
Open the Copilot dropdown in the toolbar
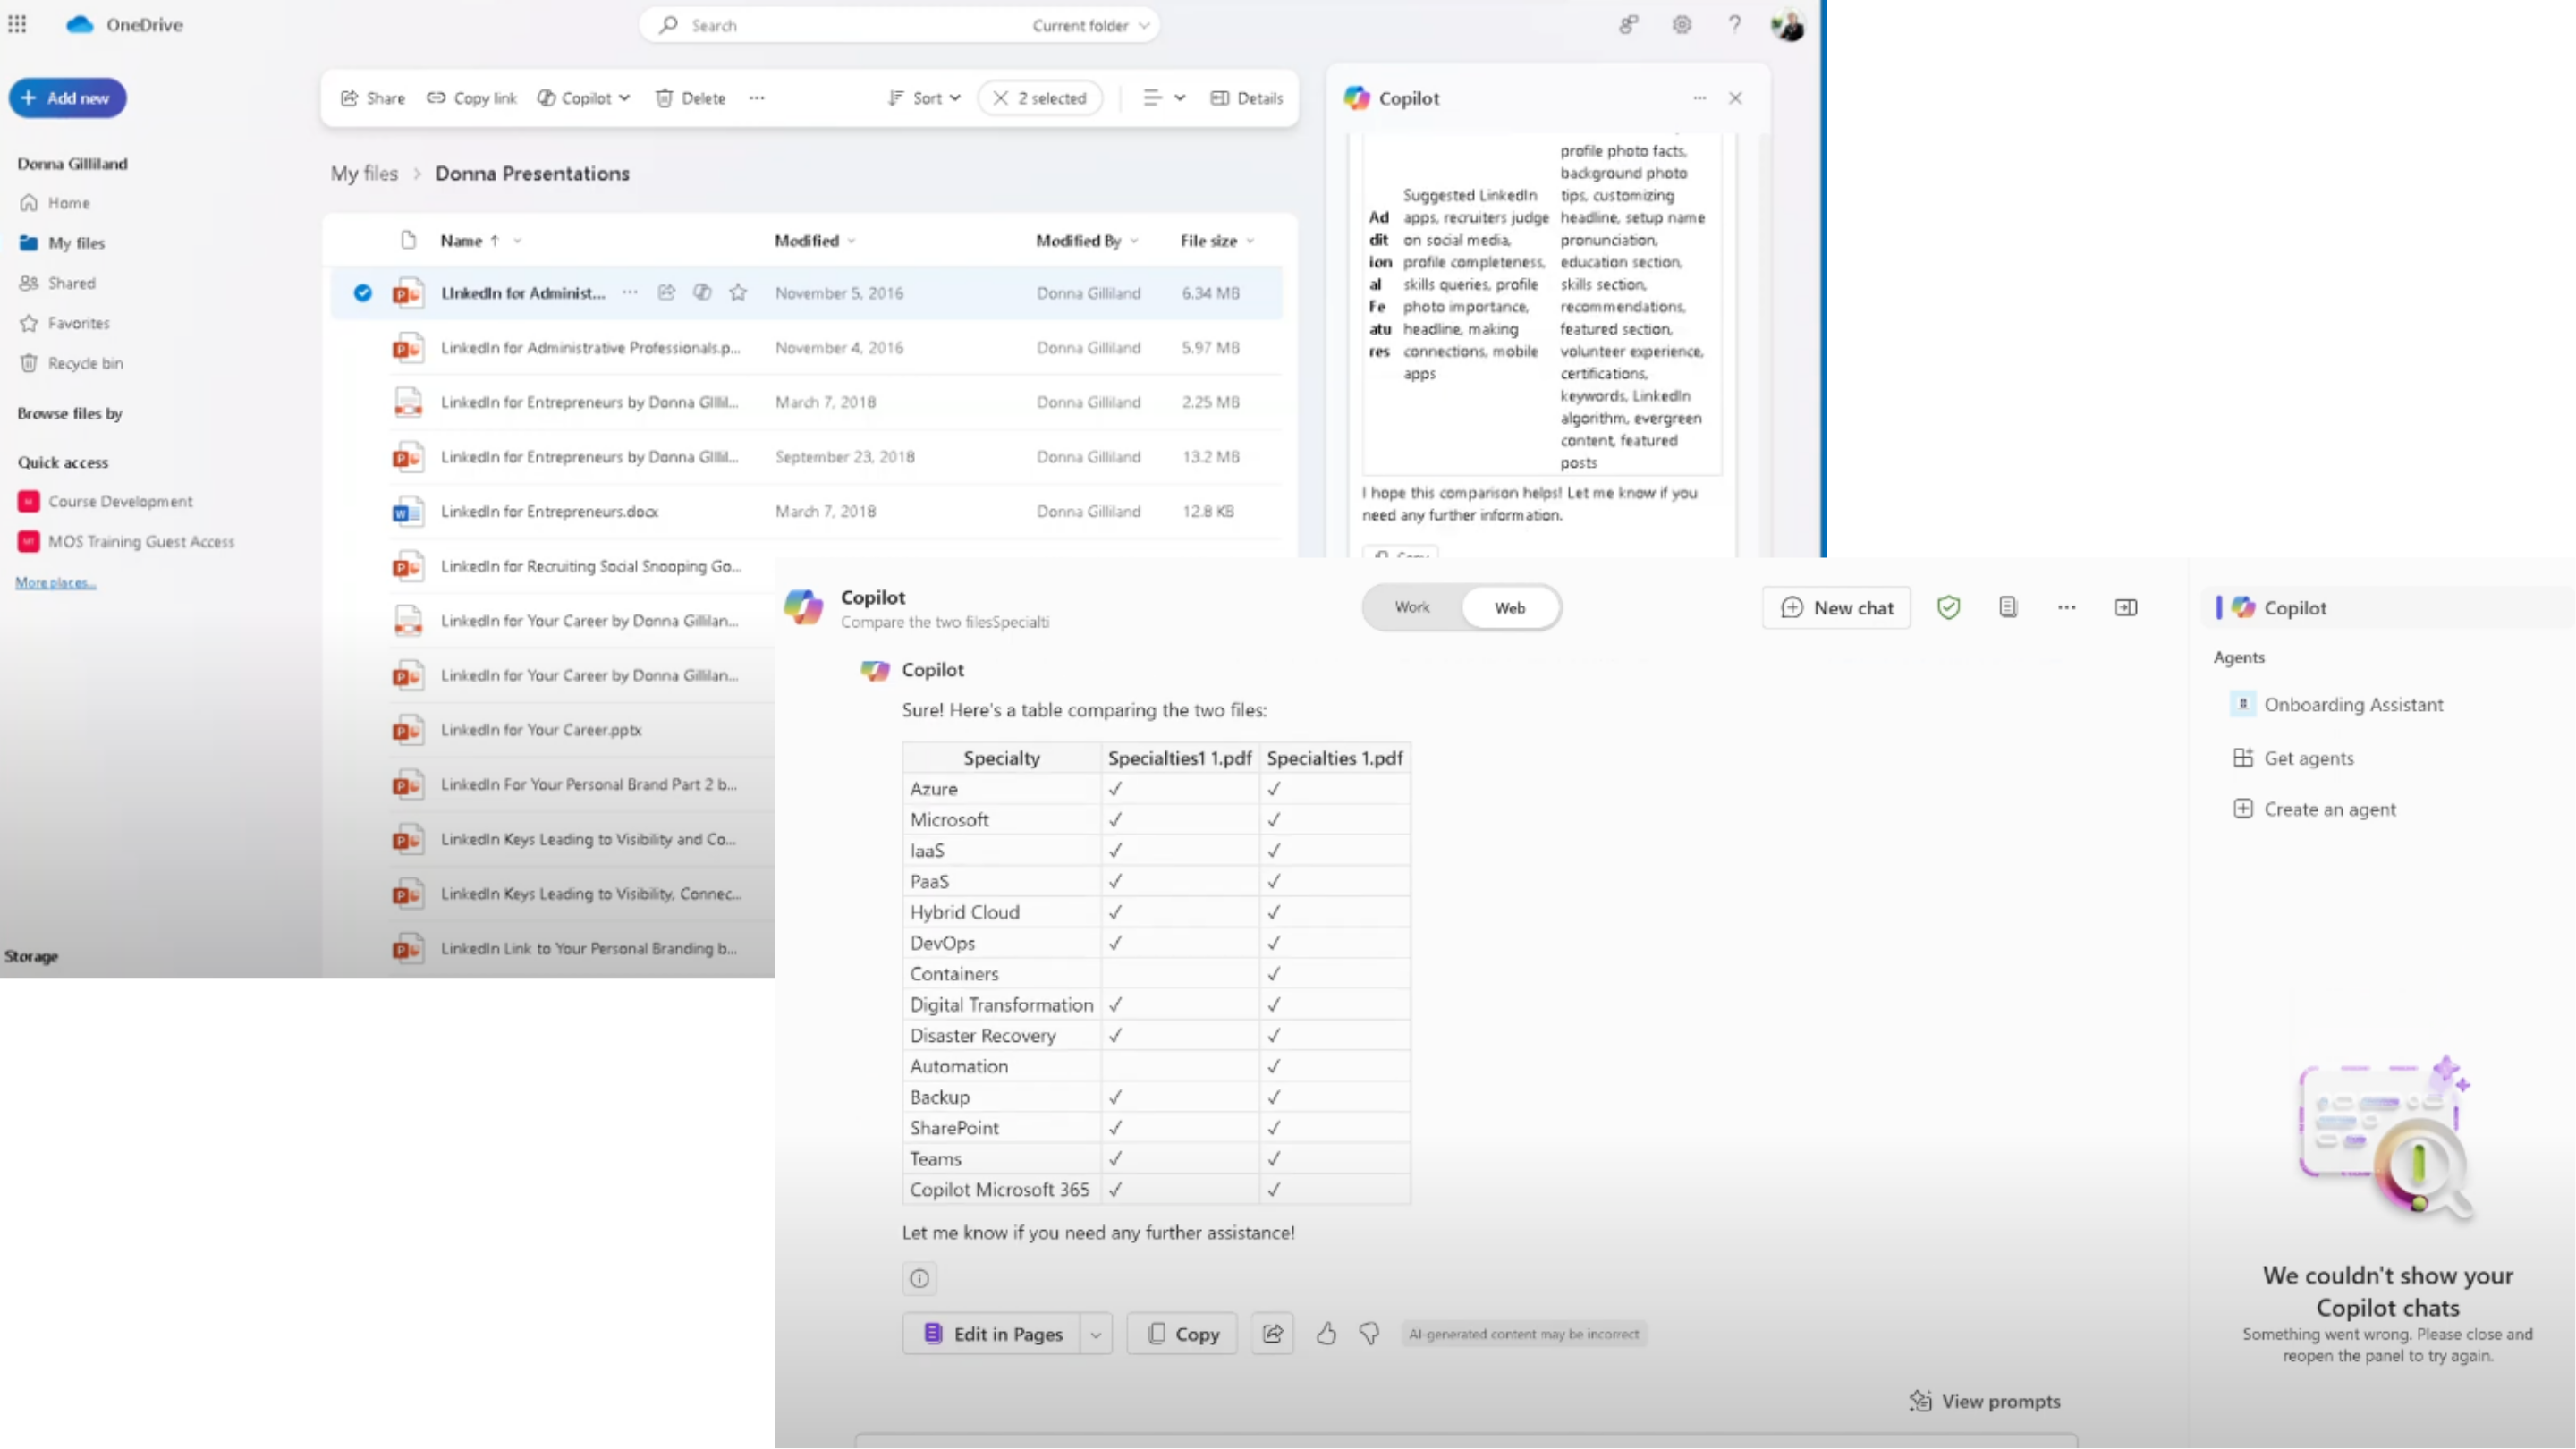[584, 98]
